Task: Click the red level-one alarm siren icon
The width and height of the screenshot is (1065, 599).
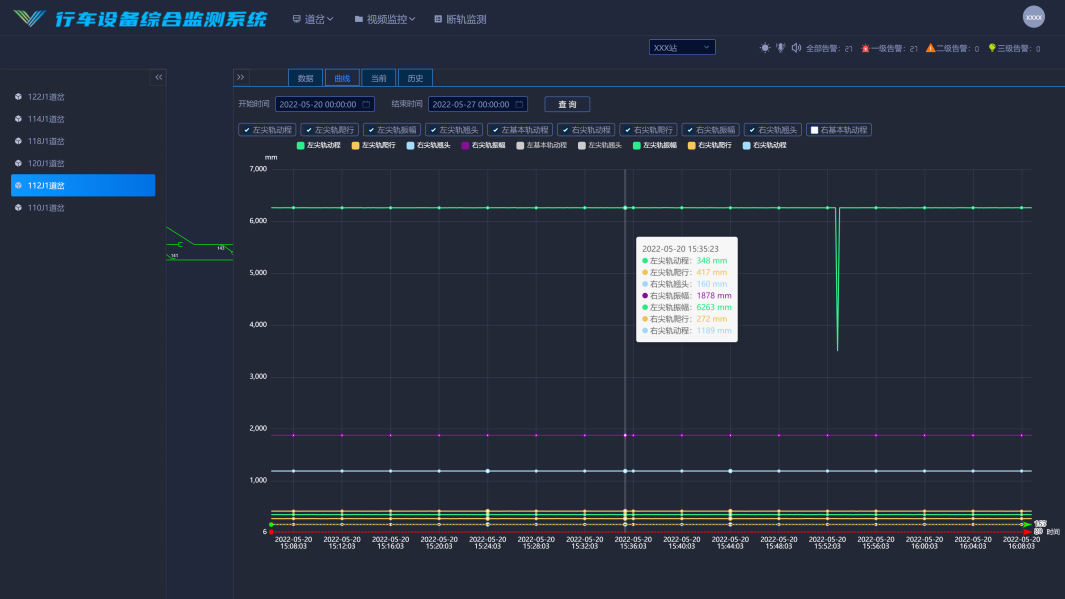Action: coord(865,48)
